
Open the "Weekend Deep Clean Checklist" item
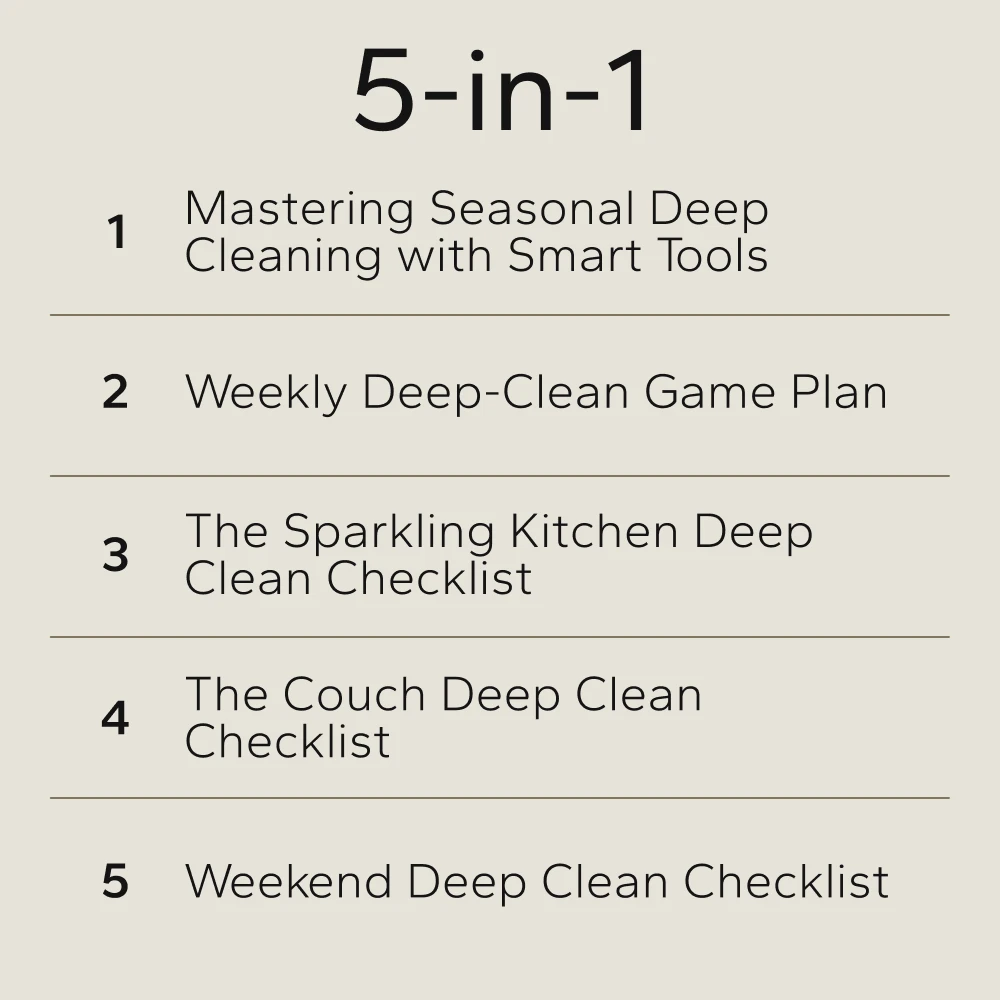(x=537, y=881)
